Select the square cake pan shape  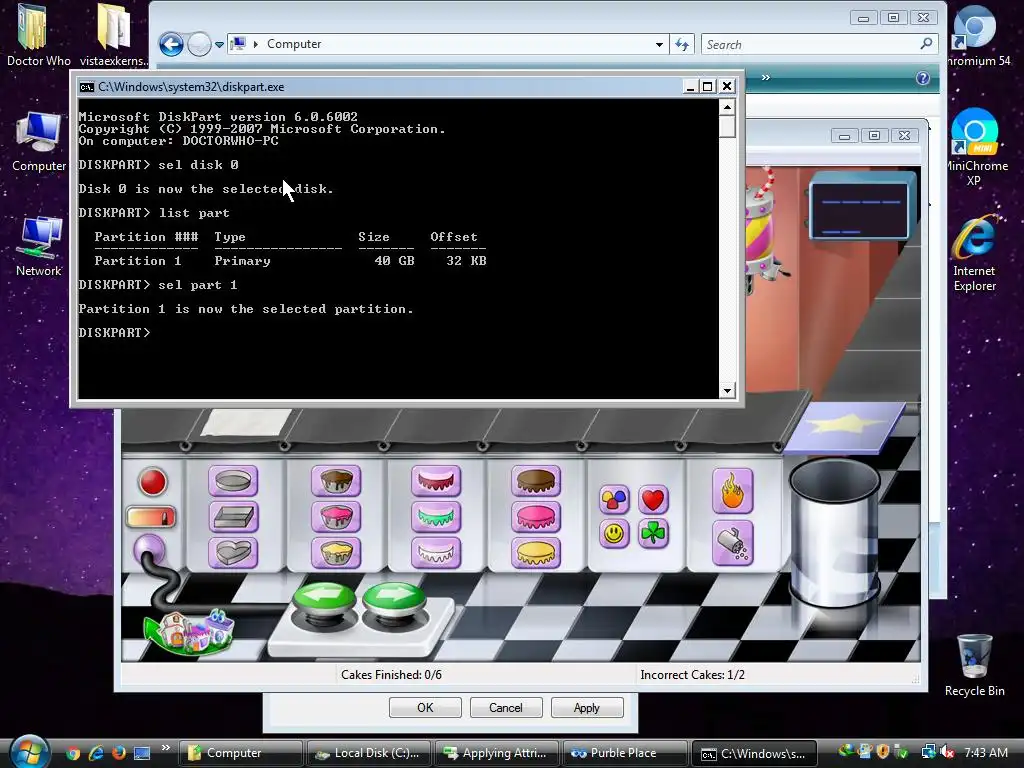click(233, 517)
